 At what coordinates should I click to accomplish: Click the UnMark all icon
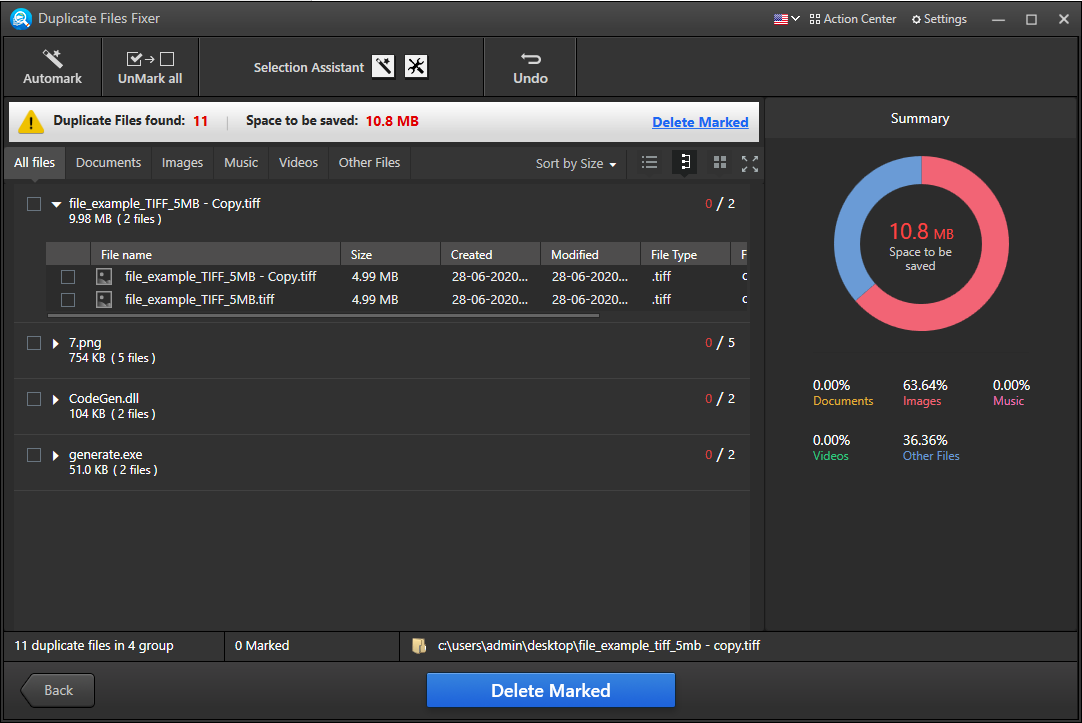pyautogui.click(x=150, y=59)
